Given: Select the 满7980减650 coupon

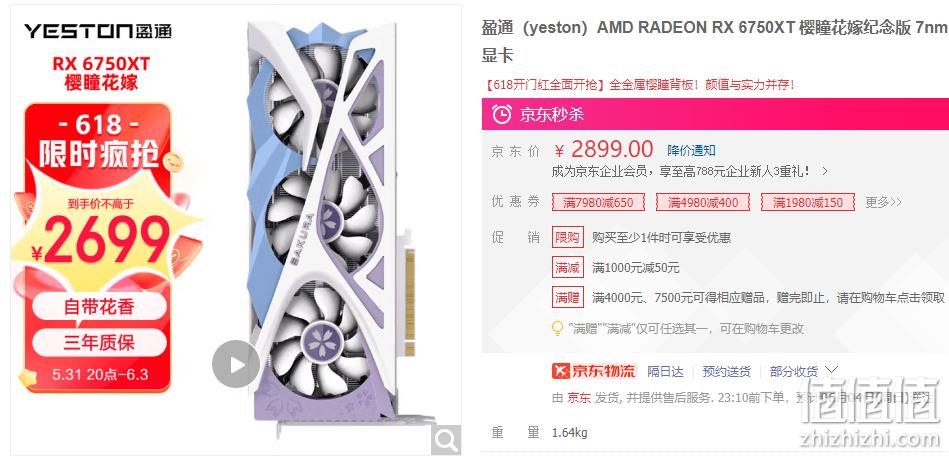Looking at the screenshot, I should (598, 202).
